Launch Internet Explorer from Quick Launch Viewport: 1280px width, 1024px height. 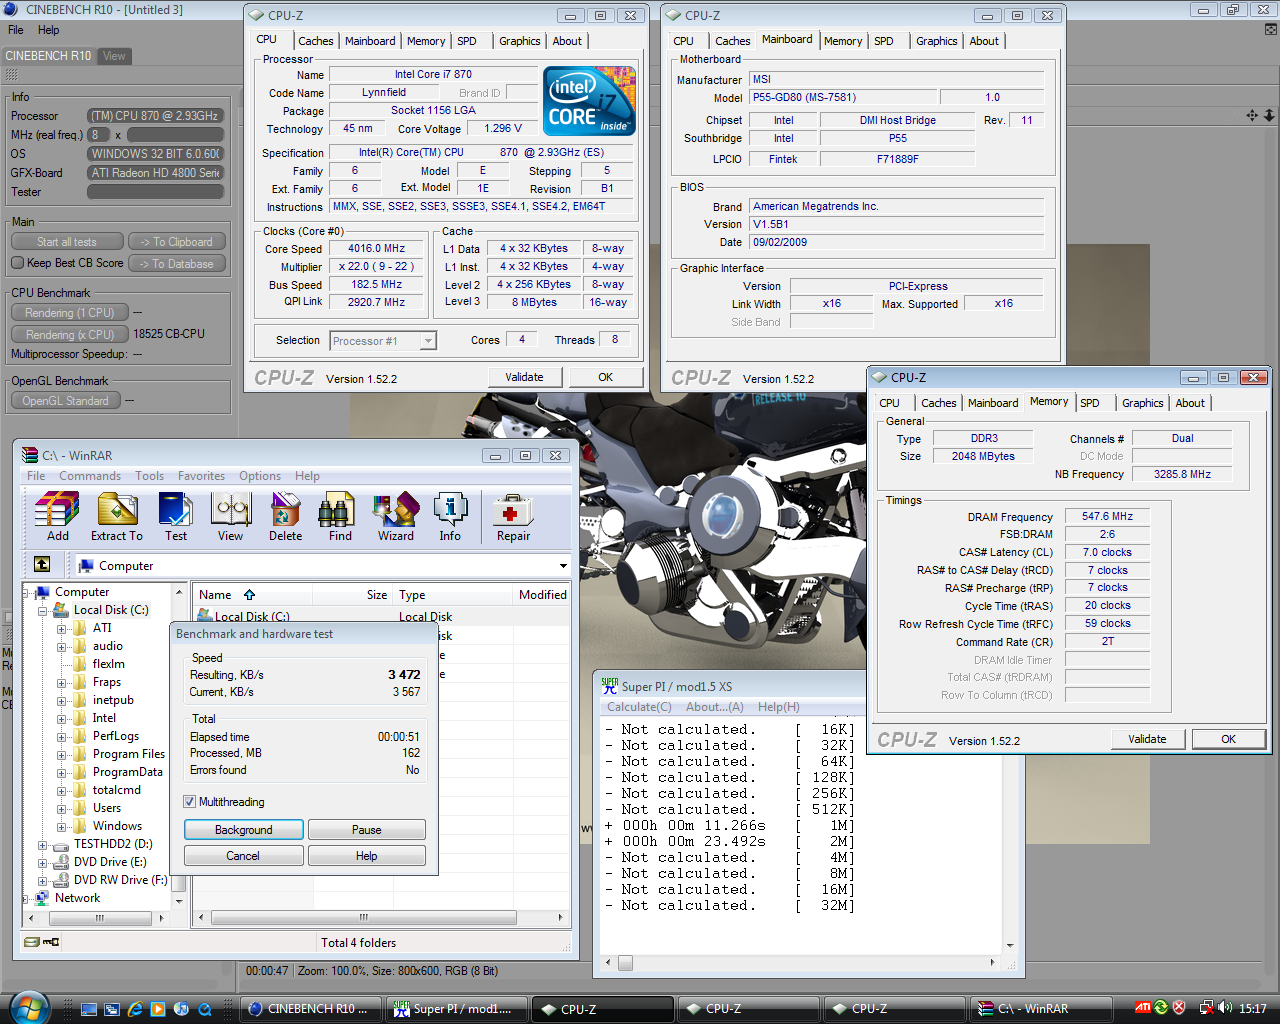pos(135,1009)
